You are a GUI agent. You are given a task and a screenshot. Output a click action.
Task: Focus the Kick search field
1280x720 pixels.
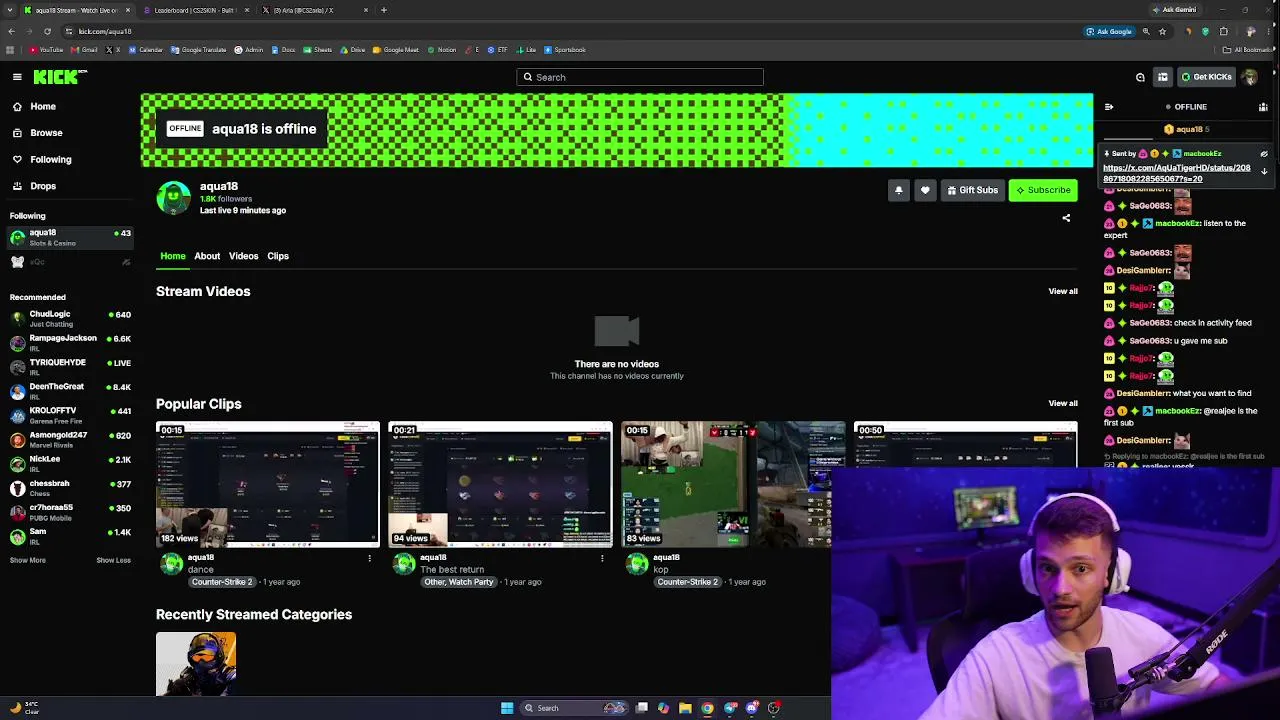(x=640, y=77)
